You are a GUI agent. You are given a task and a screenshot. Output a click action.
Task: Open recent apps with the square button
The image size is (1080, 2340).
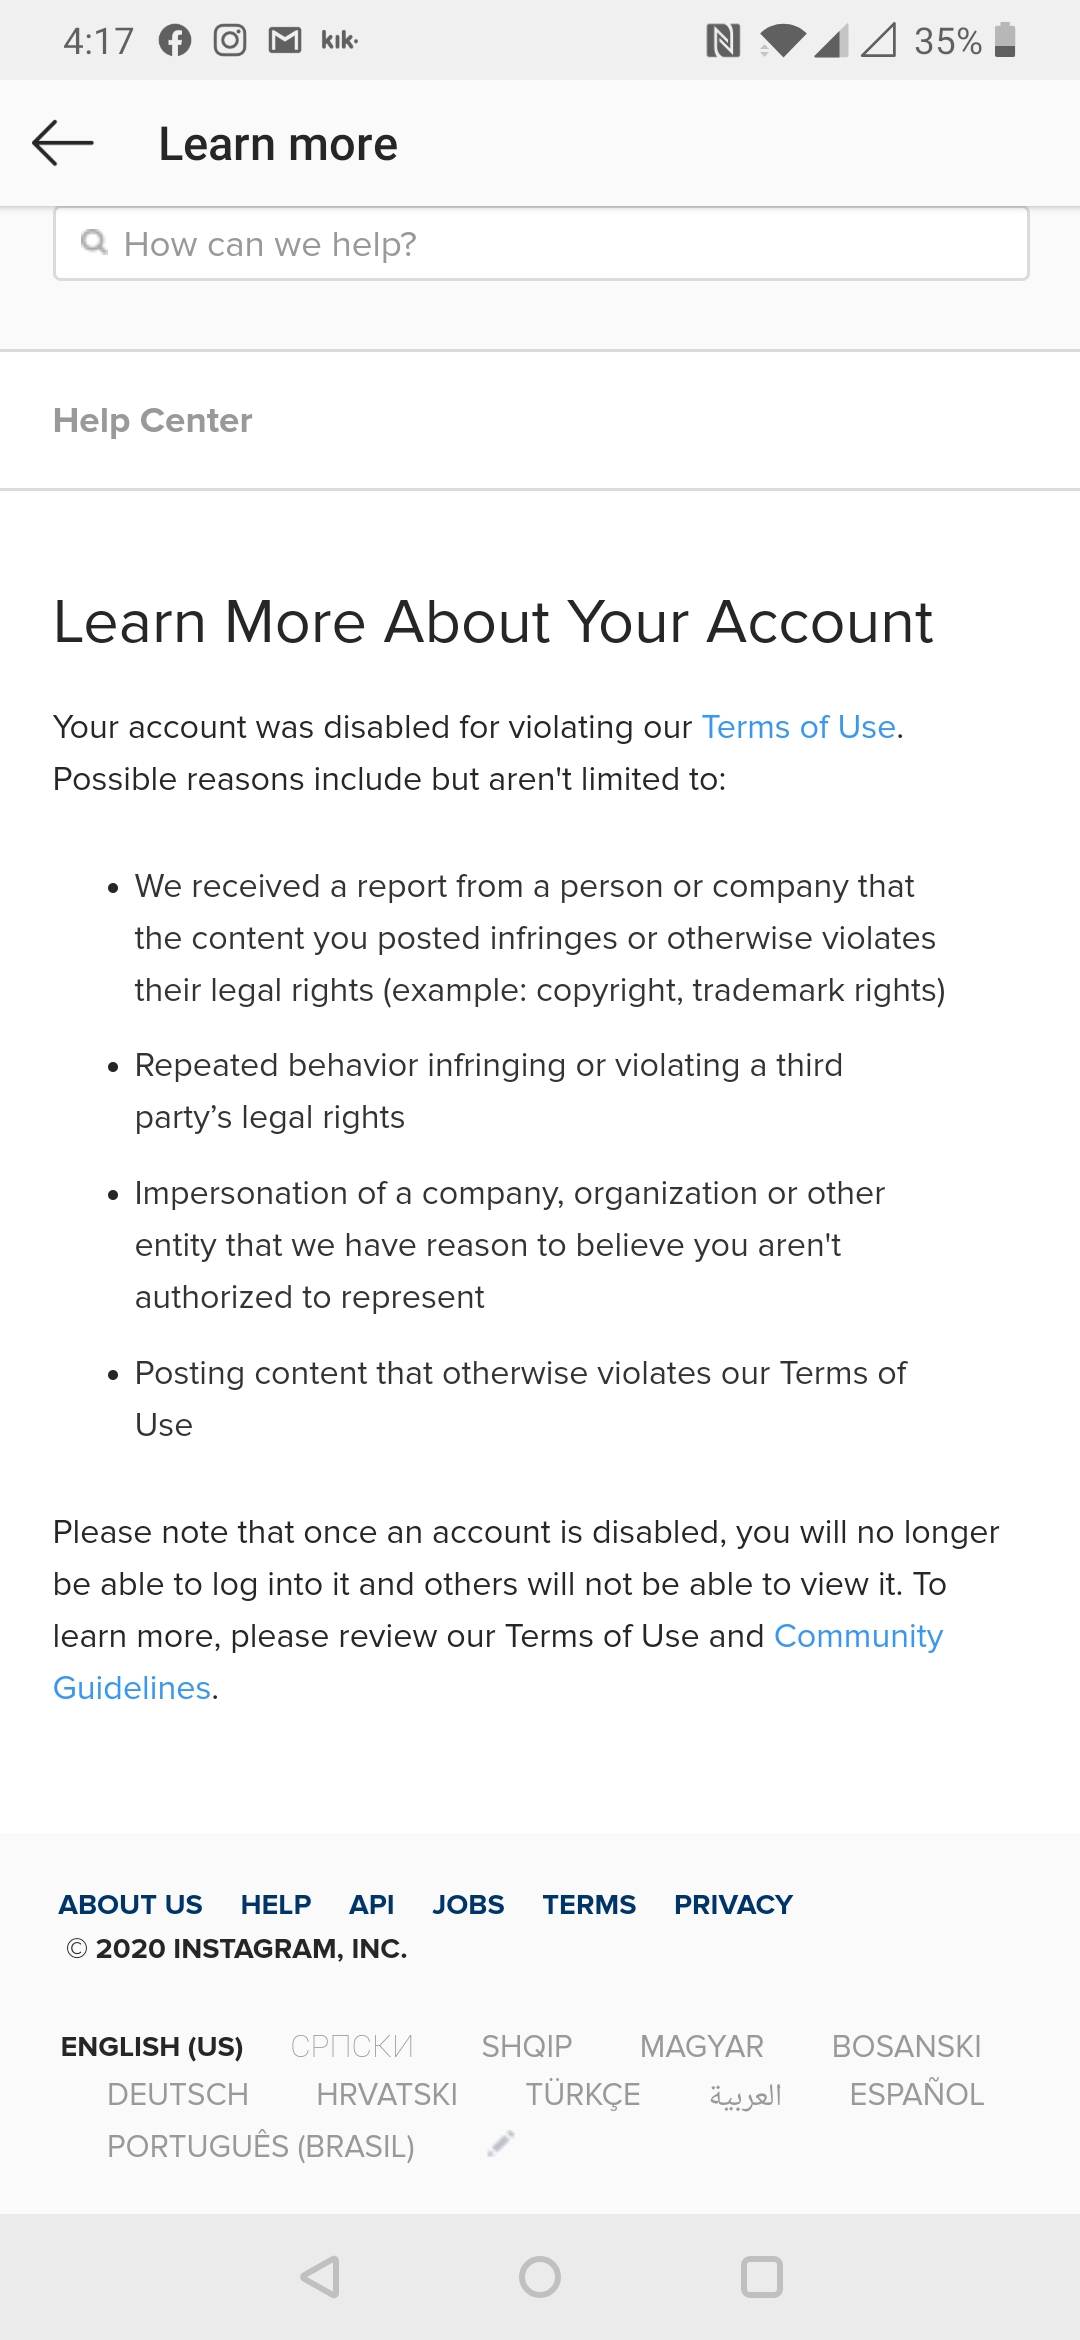pos(761,2277)
